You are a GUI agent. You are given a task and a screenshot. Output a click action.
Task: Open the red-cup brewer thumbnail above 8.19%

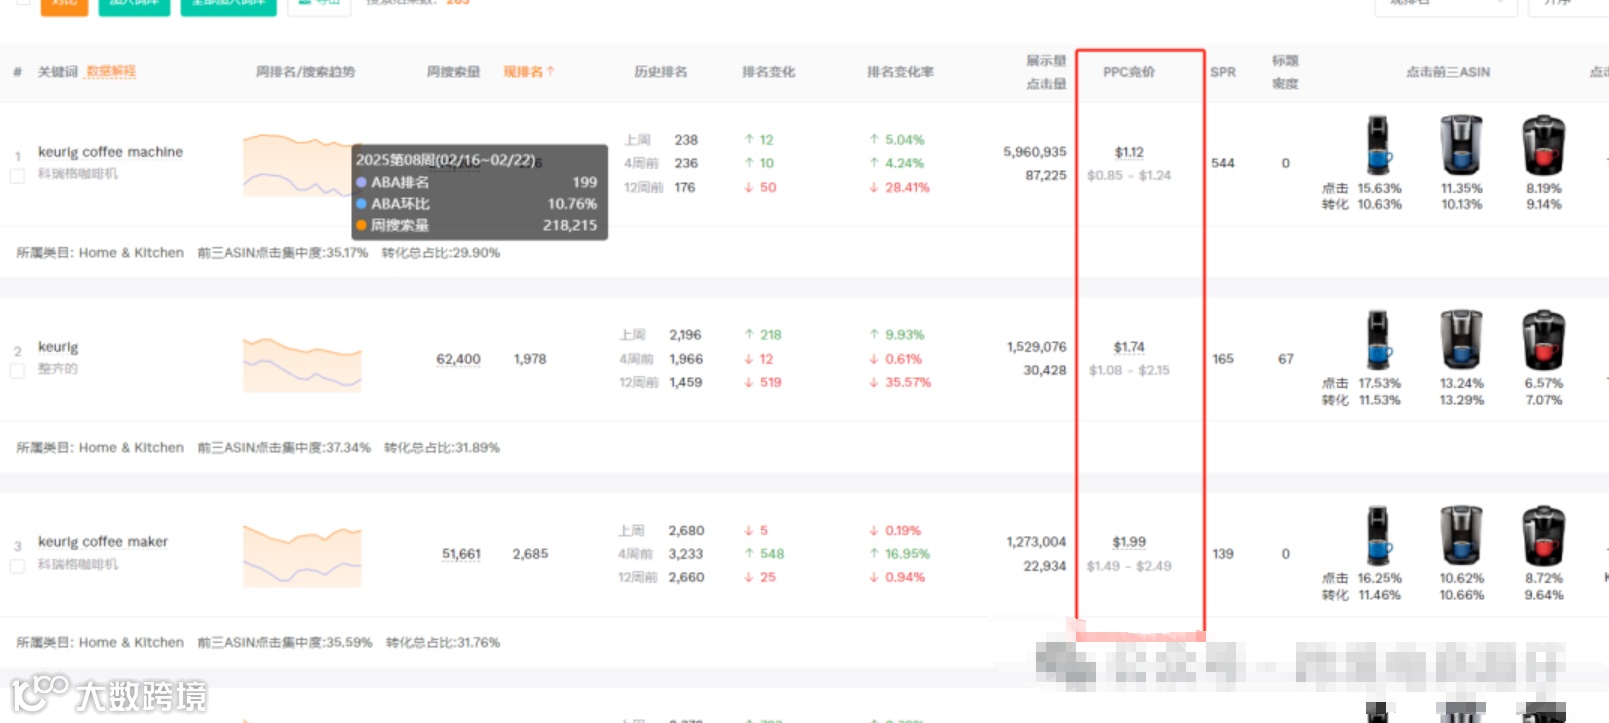[1543, 146]
